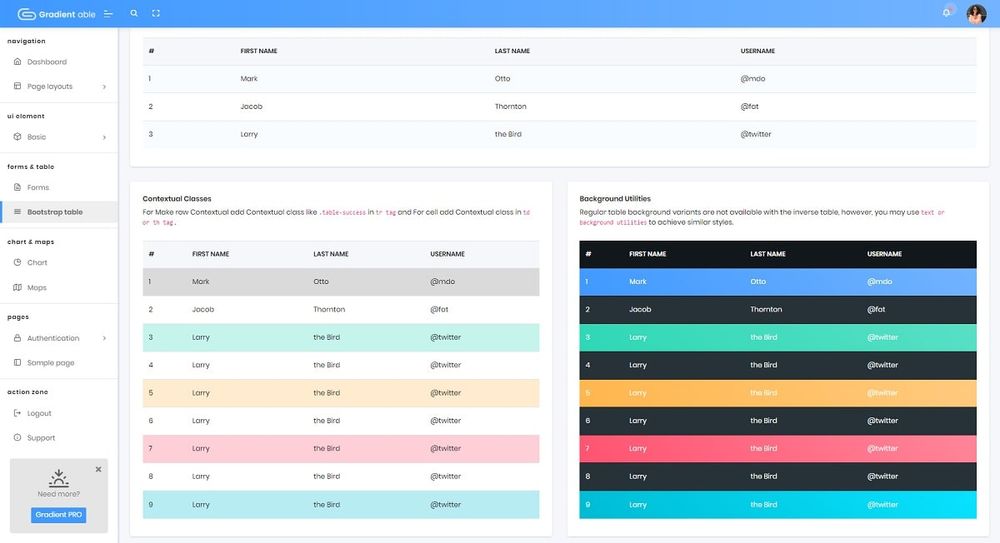Enter fullscreen mode via expand icon
Image resolution: width=1000 pixels, height=543 pixels.
tap(156, 13)
